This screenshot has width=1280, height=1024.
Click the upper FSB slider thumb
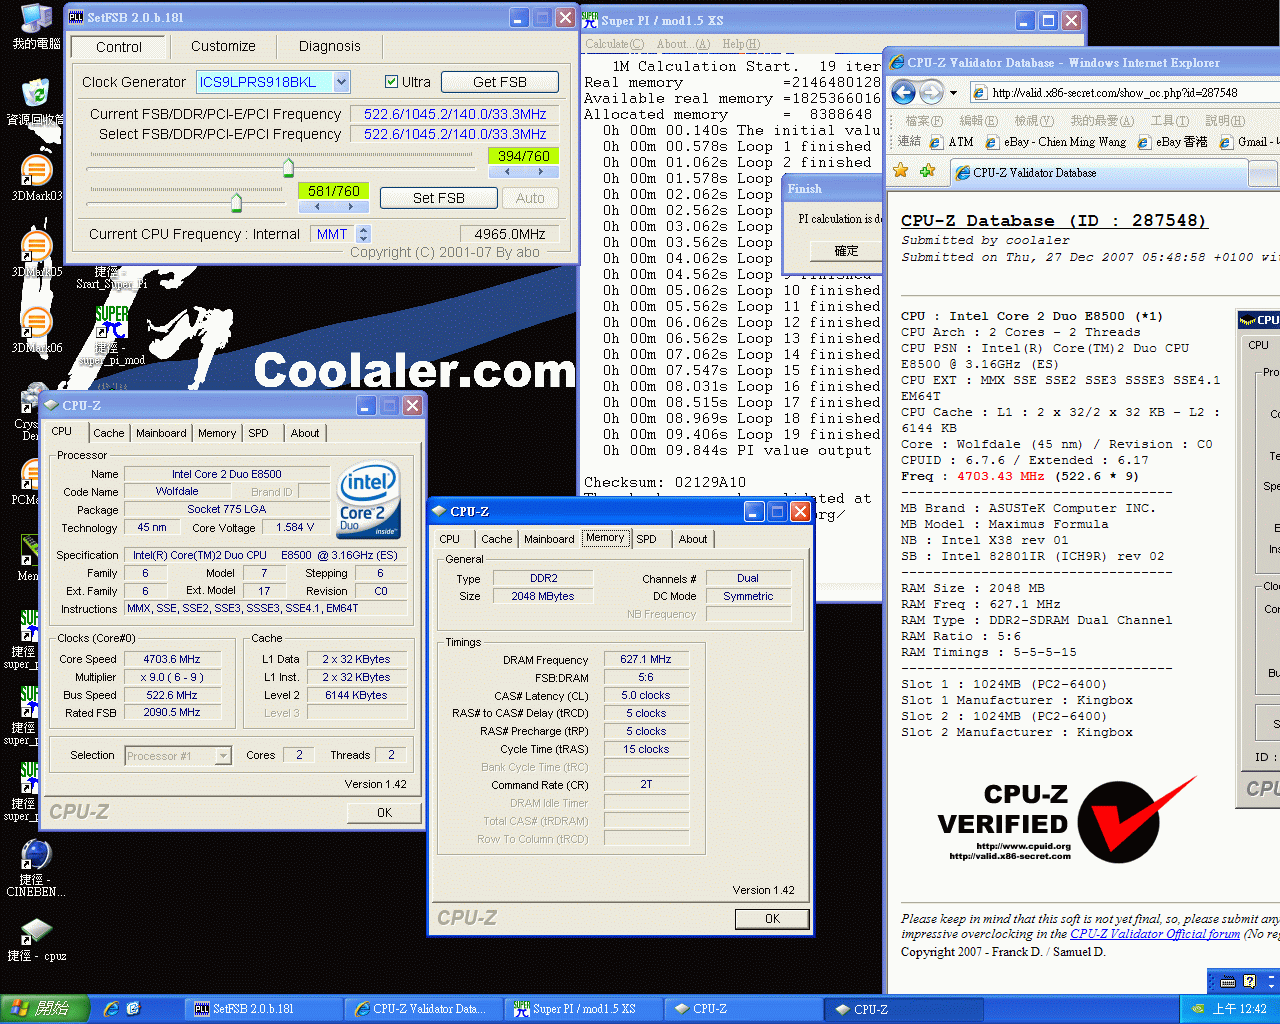click(x=289, y=166)
